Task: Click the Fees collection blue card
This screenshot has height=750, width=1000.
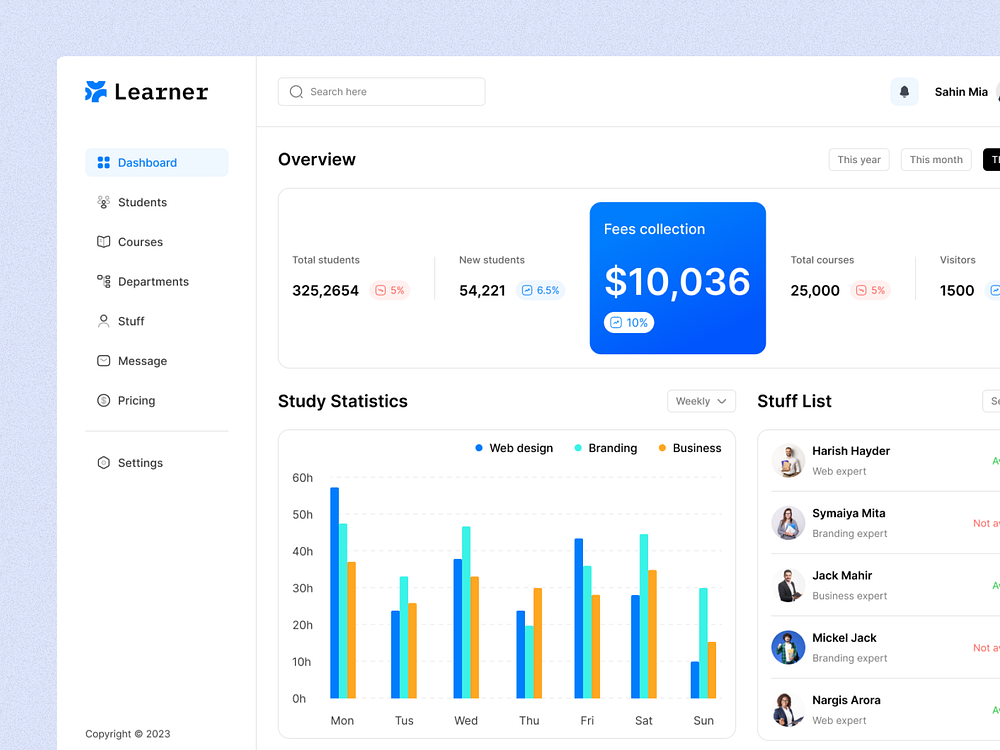Action: tap(678, 278)
